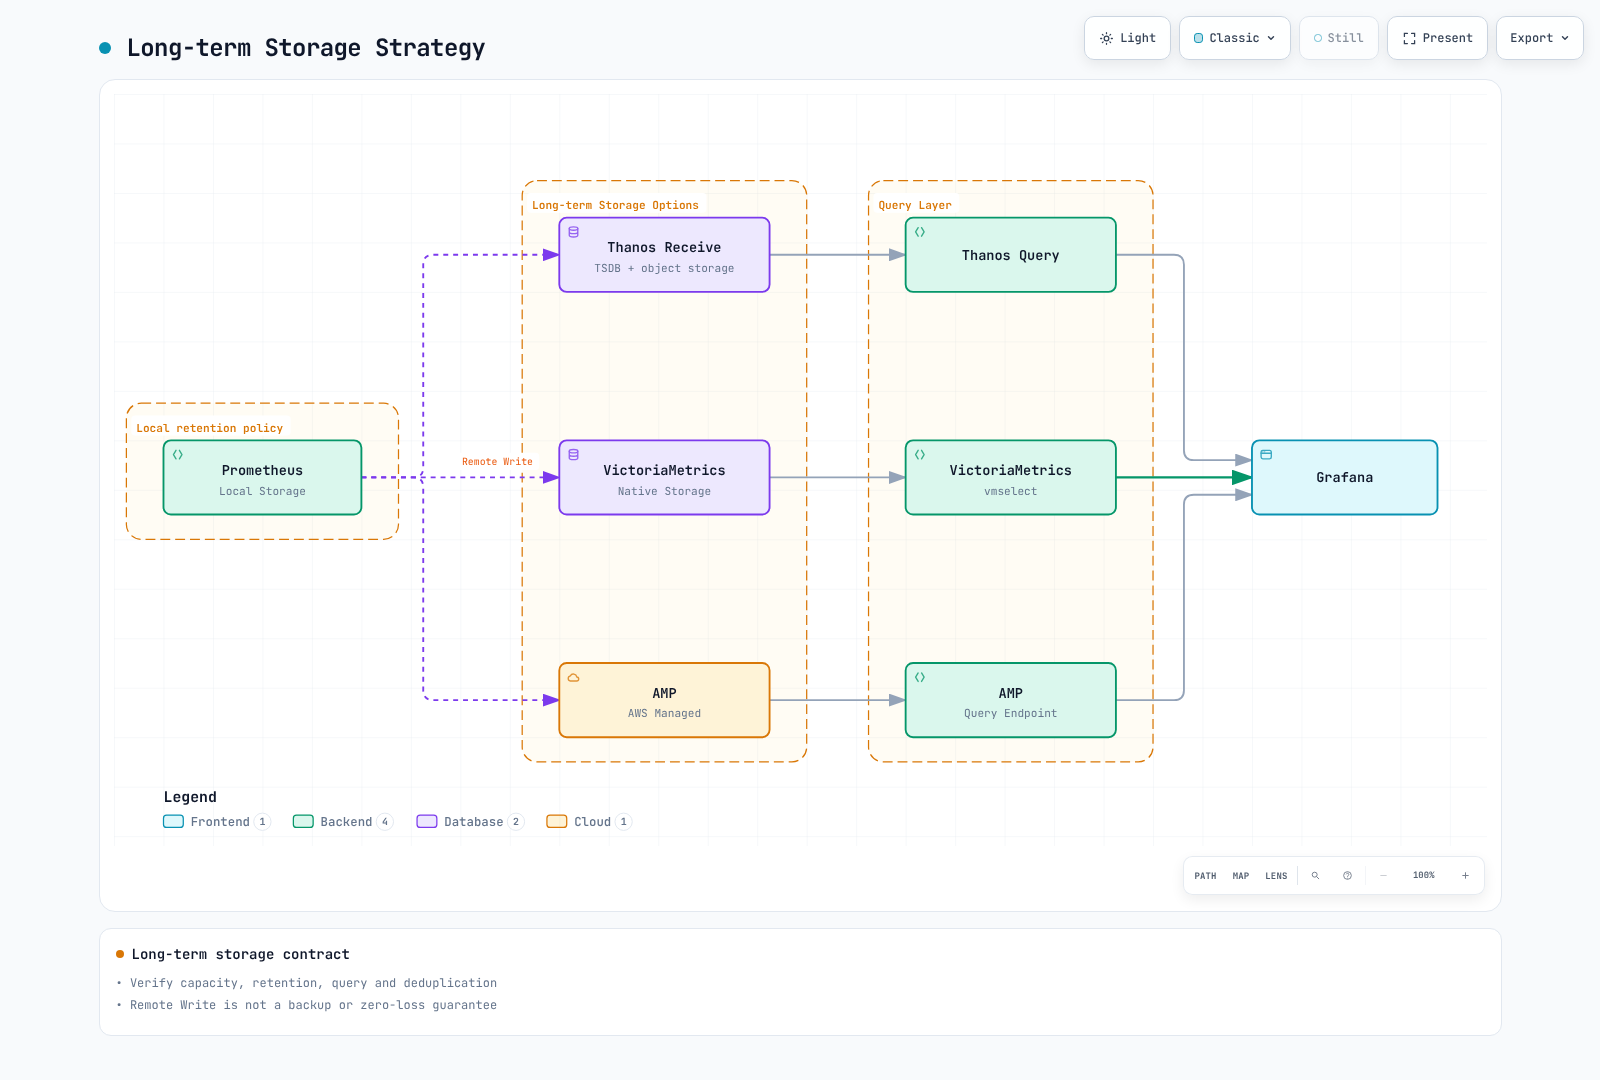Toggle the Still animation button

tap(1339, 38)
